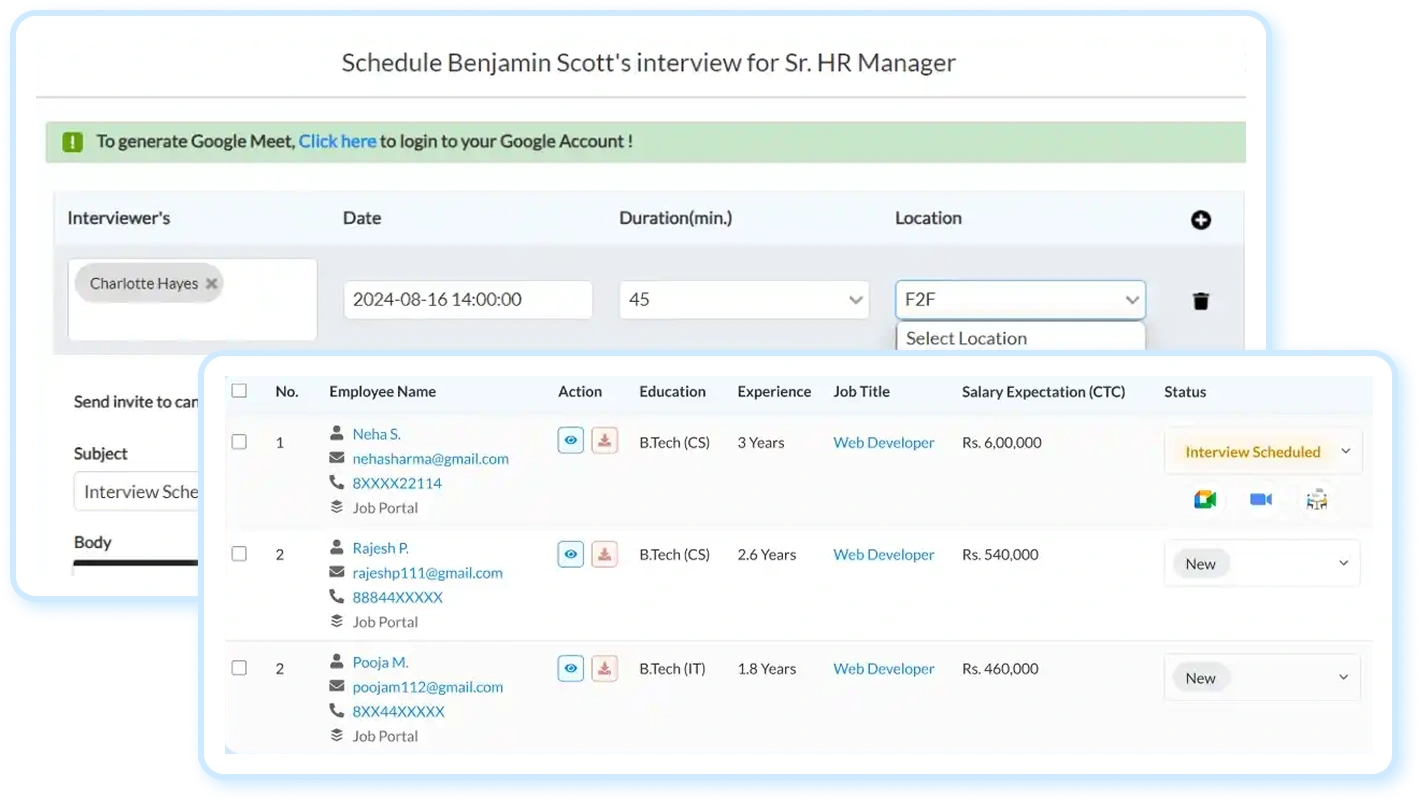Click person icon beside Pooja M.
The height and width of the screenshot is (802, 1420).
(x=337, y=662)
